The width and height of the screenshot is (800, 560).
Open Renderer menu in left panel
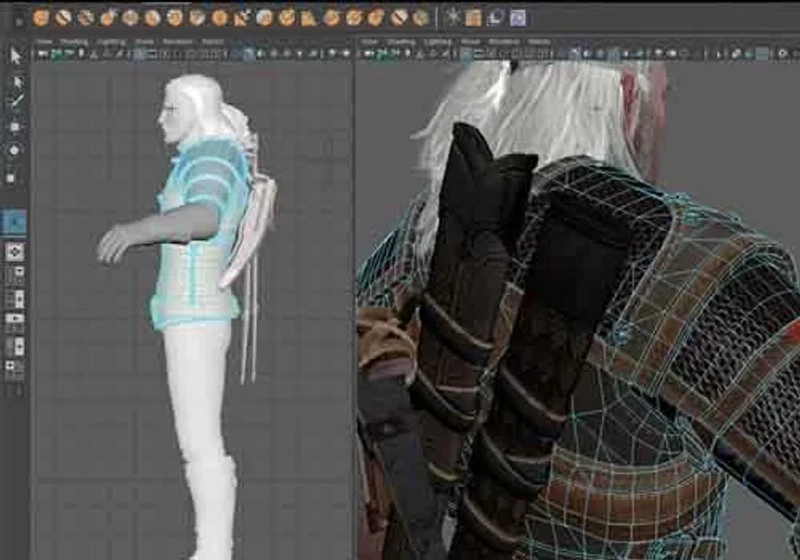point(178,42)
